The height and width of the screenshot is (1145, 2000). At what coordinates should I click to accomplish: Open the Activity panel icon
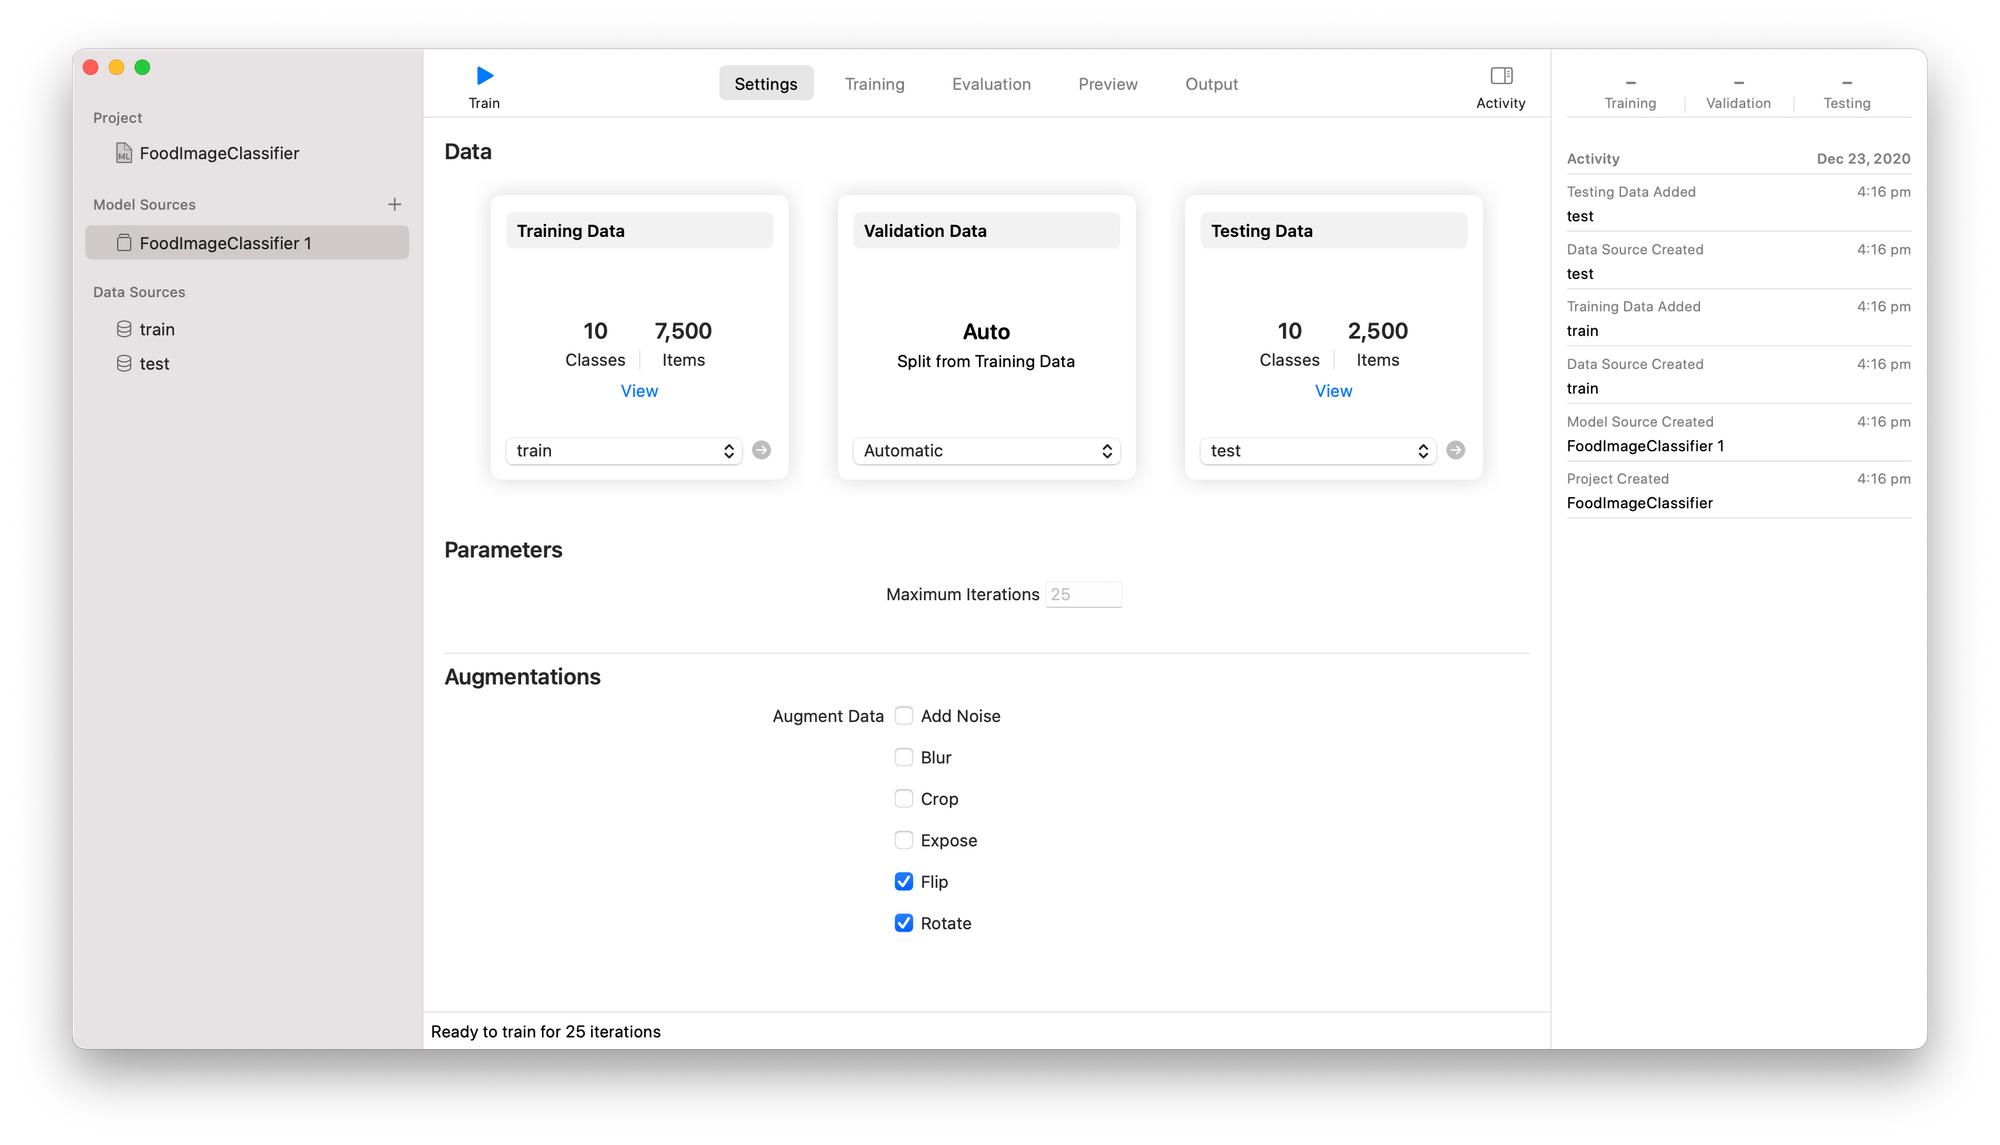tap(1501, 76)
